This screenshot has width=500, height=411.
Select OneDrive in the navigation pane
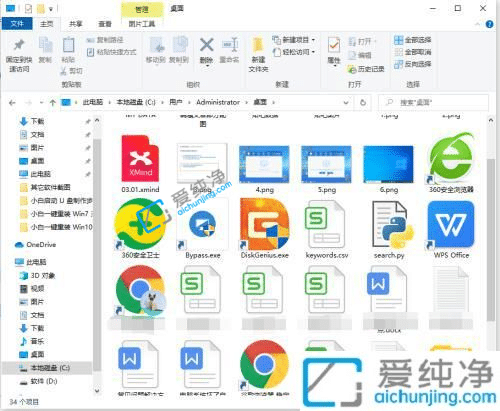[41, 245]
